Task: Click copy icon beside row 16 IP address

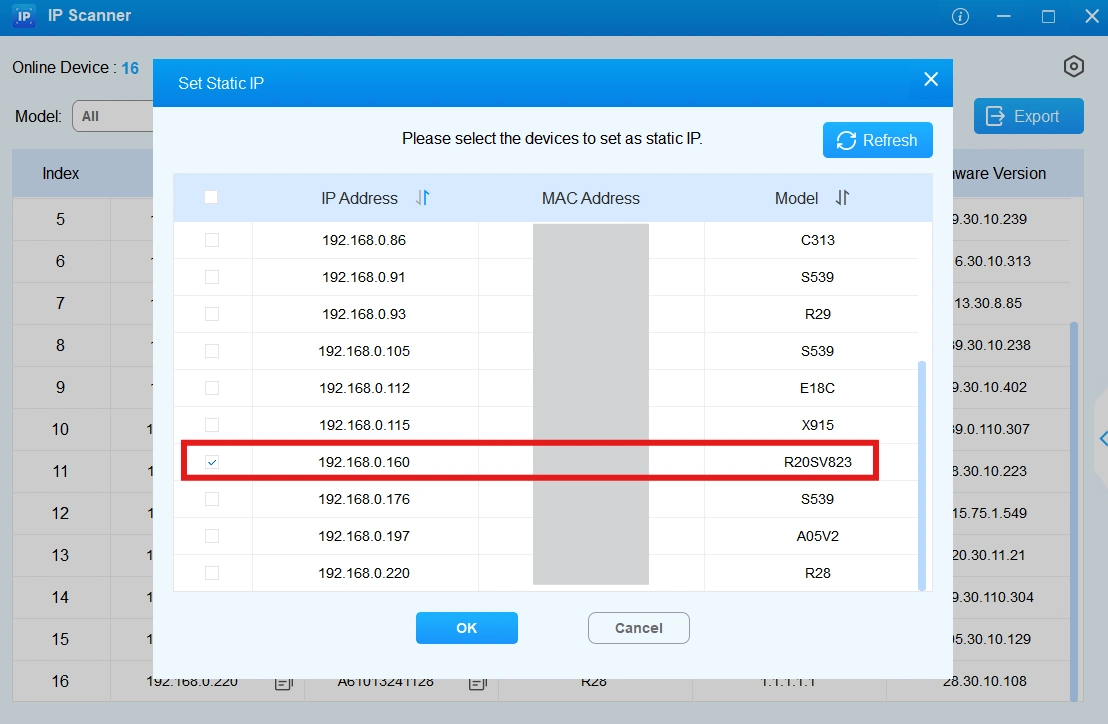Action: (283, 683)
